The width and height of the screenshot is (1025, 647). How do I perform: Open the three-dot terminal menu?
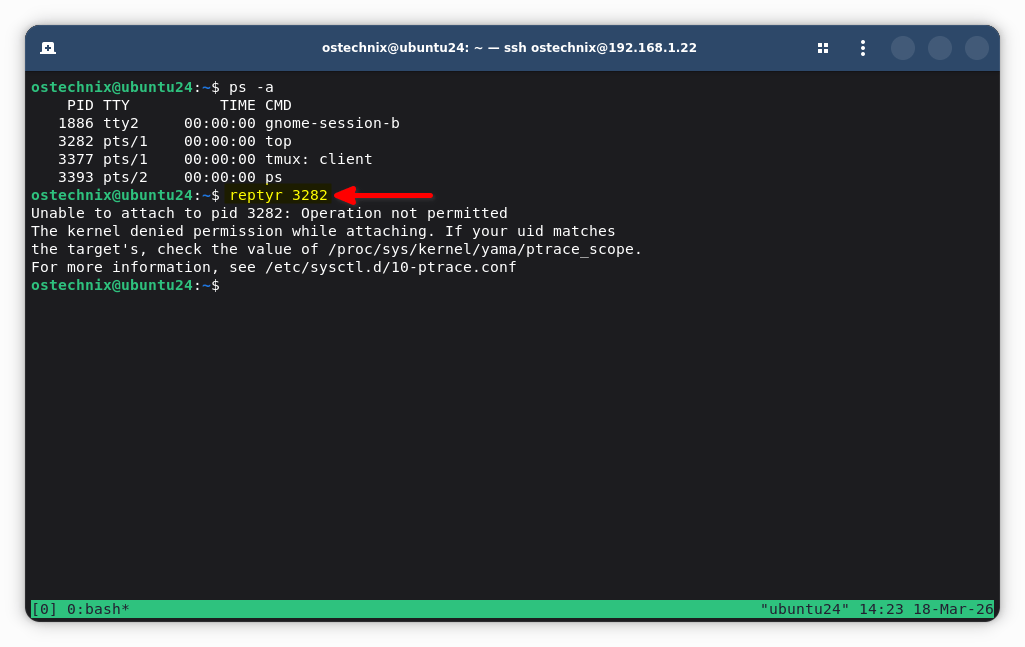point(863,48)
